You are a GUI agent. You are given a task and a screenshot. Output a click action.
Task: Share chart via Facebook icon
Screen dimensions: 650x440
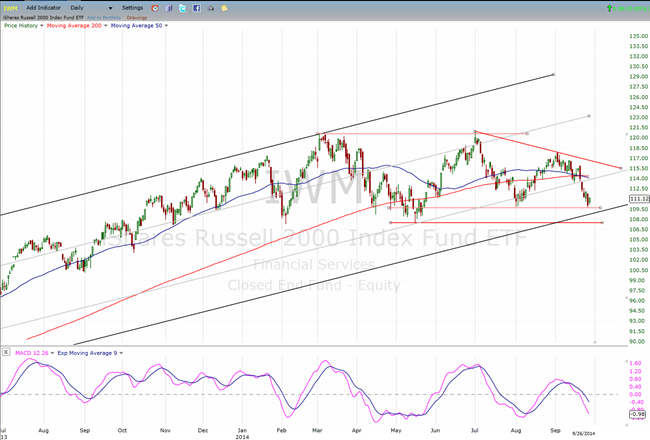tap(196, 8)
